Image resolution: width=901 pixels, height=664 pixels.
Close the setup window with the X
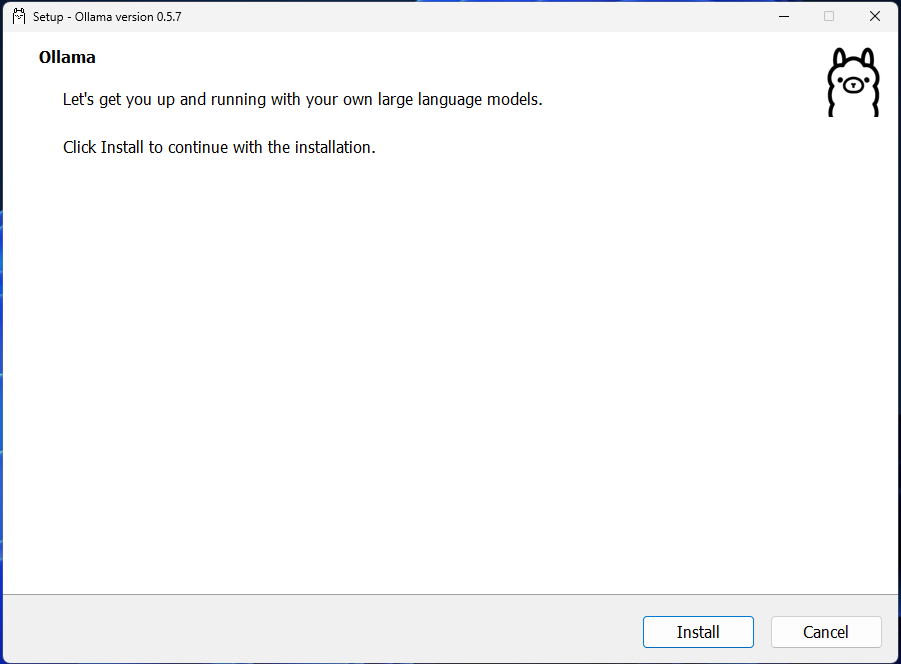[874, 16]
